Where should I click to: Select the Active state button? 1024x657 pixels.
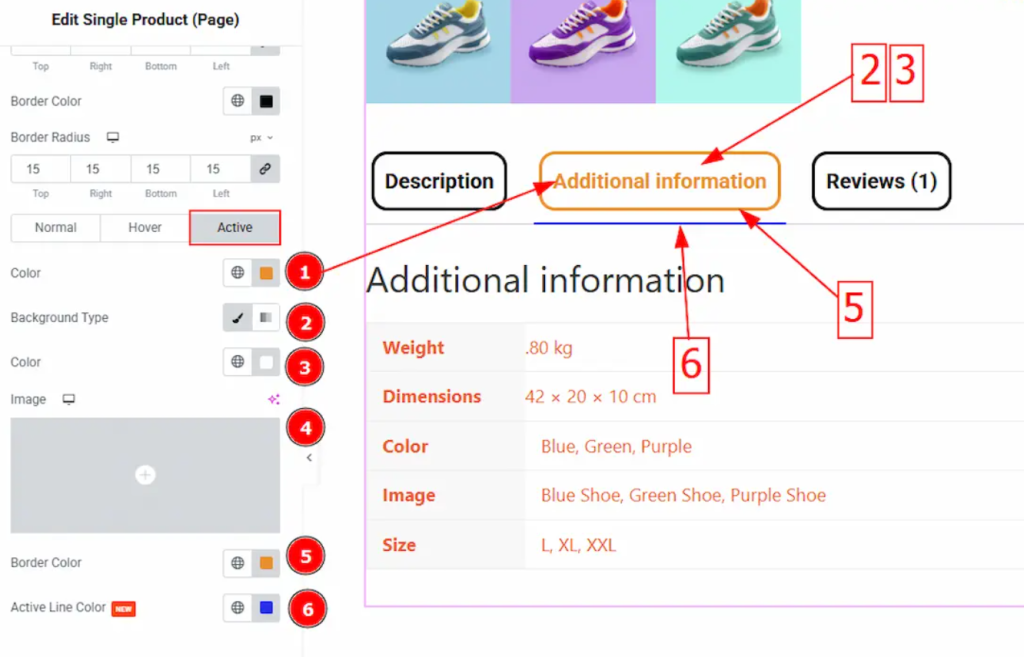coord(235,227)
